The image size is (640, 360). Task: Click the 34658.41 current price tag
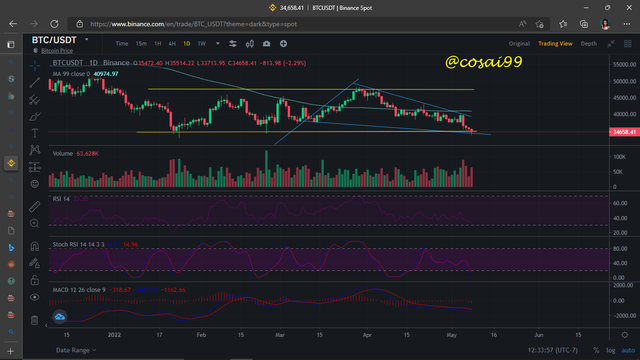click(624, 132)
